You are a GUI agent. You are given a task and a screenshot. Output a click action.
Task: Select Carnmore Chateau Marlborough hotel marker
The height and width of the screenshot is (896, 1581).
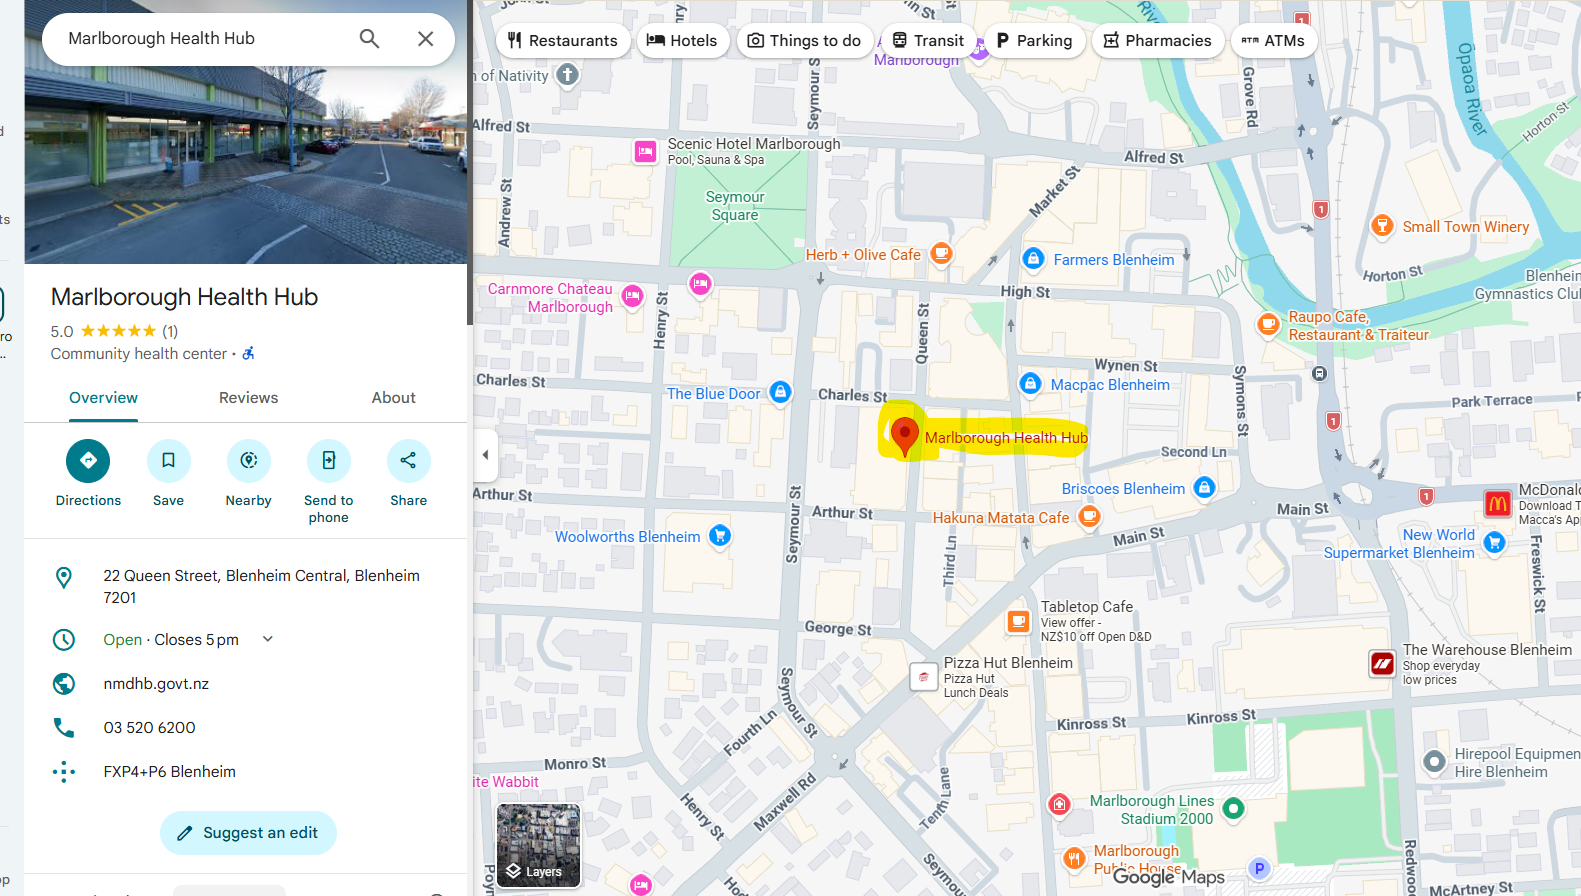(x=632, y=297)
